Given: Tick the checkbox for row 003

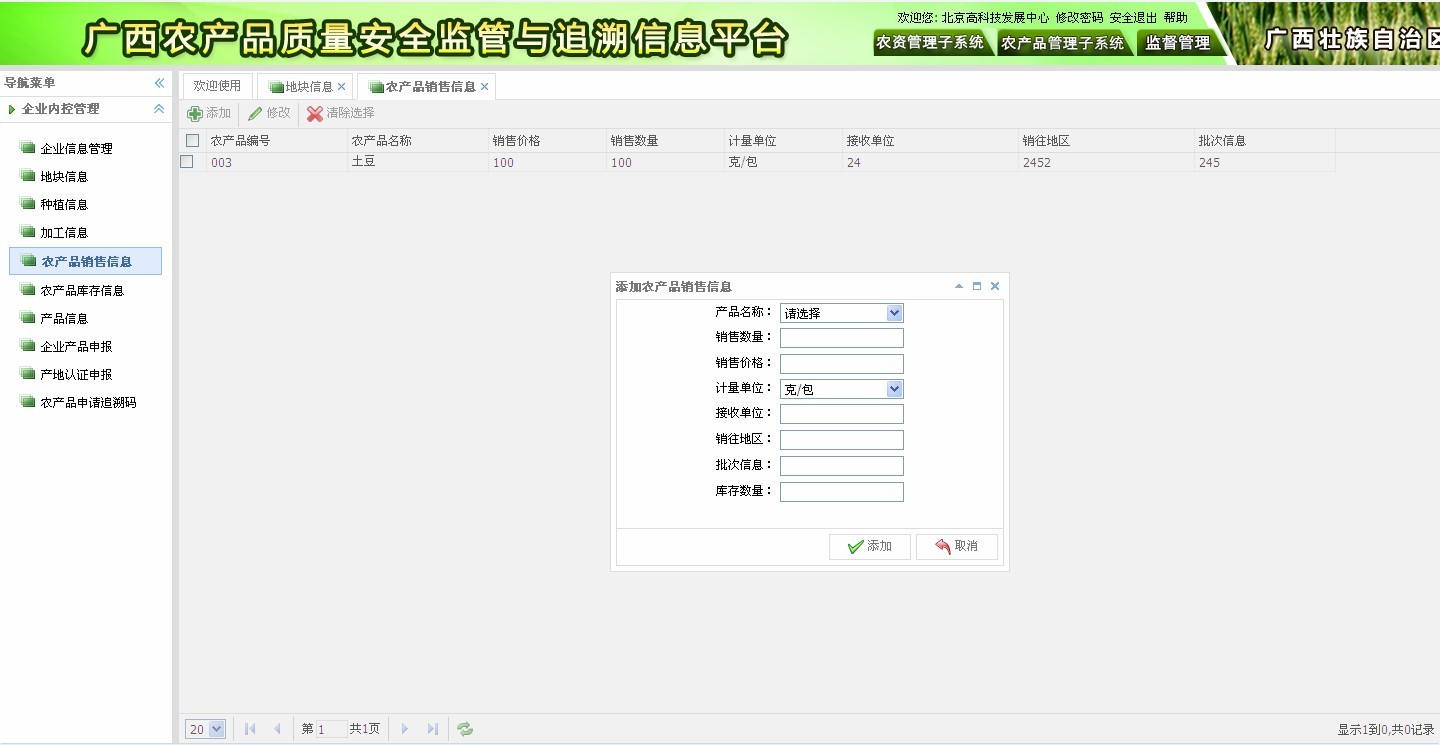Looking at the screenshot, I should click(x=187, y=162).
